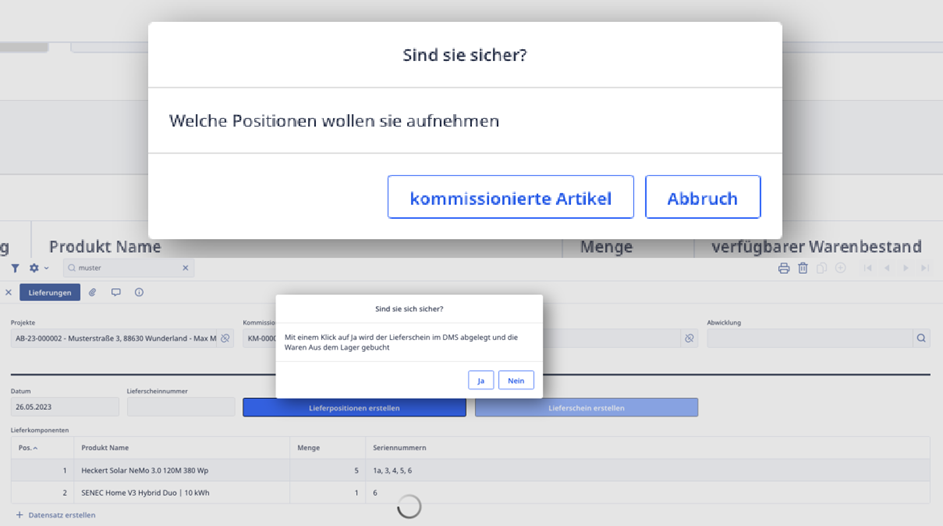943x526 pixels.
Task: Click the Datum field showing 26.05.2023
Action: pos(64,408)
